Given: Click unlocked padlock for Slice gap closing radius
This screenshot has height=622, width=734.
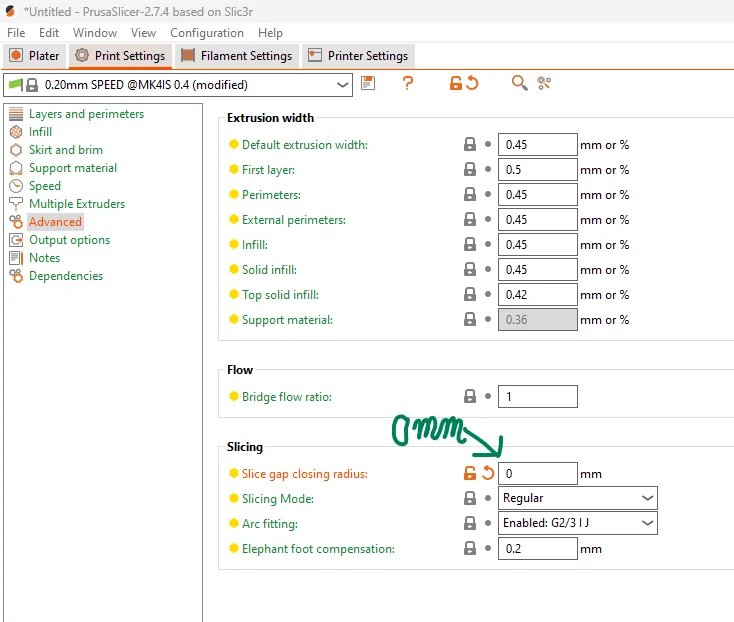Looking at the screenshot, I should (470, 473).
